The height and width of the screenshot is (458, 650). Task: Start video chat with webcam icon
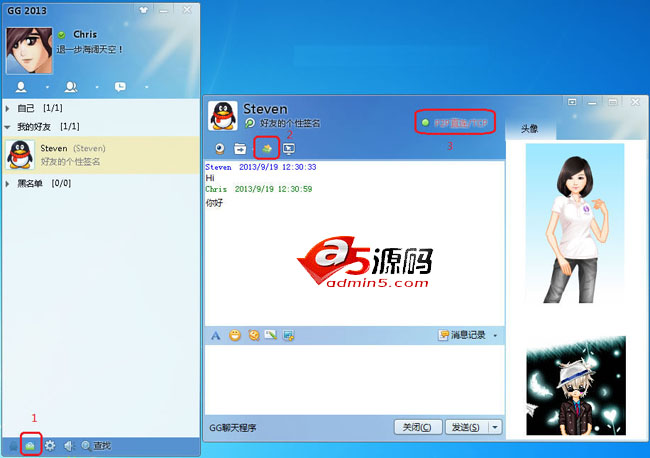coord(220,148)
